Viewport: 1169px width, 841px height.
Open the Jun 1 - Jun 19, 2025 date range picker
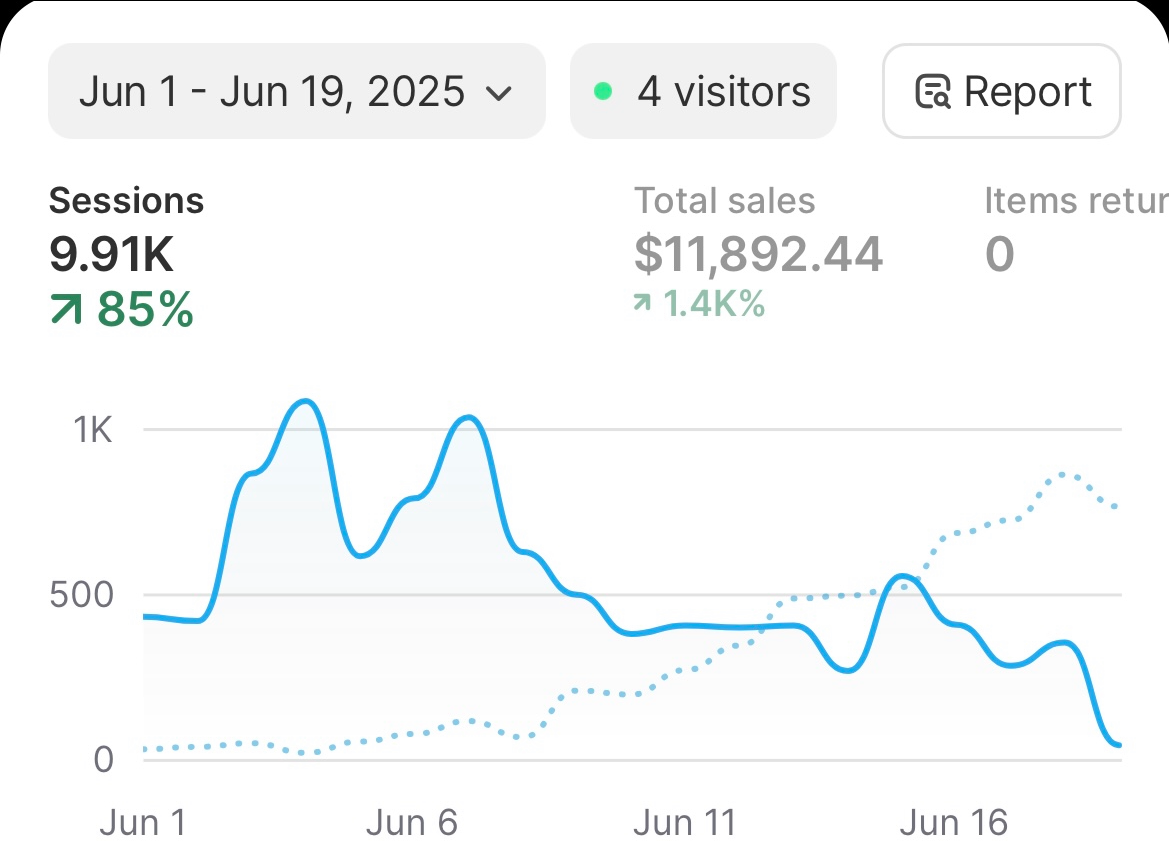tap(271, 92)
